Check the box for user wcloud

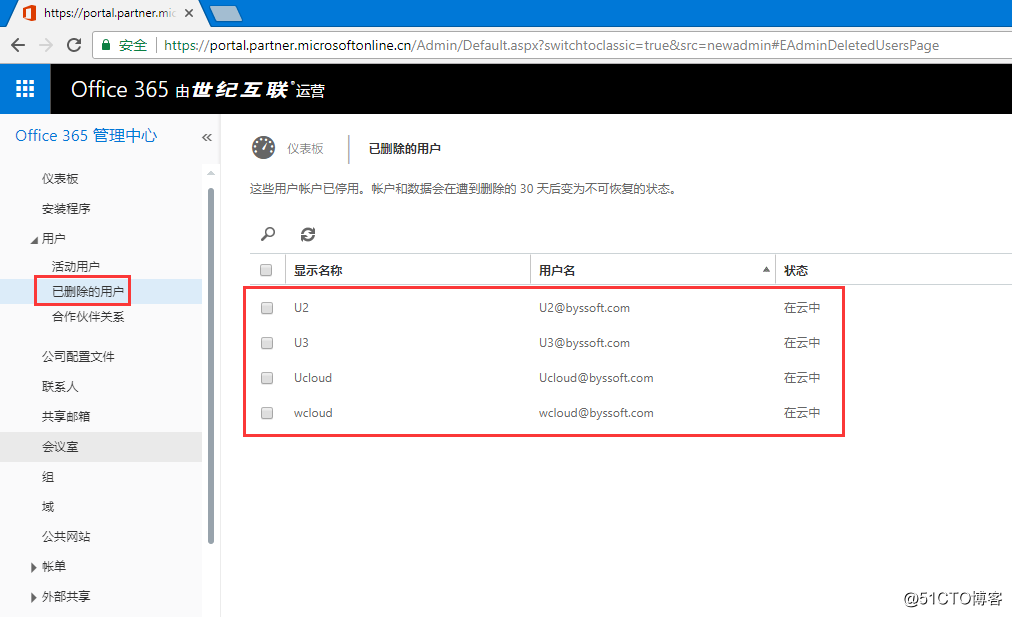(x=267, y=412)
